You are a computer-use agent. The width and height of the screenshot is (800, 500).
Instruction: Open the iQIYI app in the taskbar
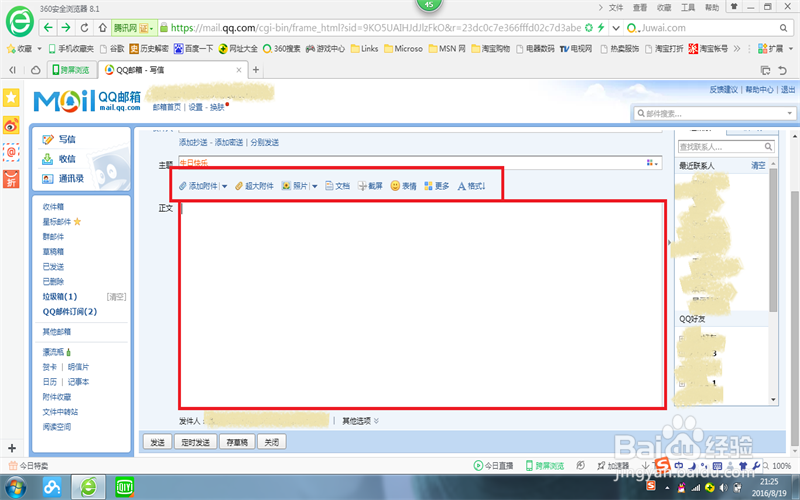124,488
